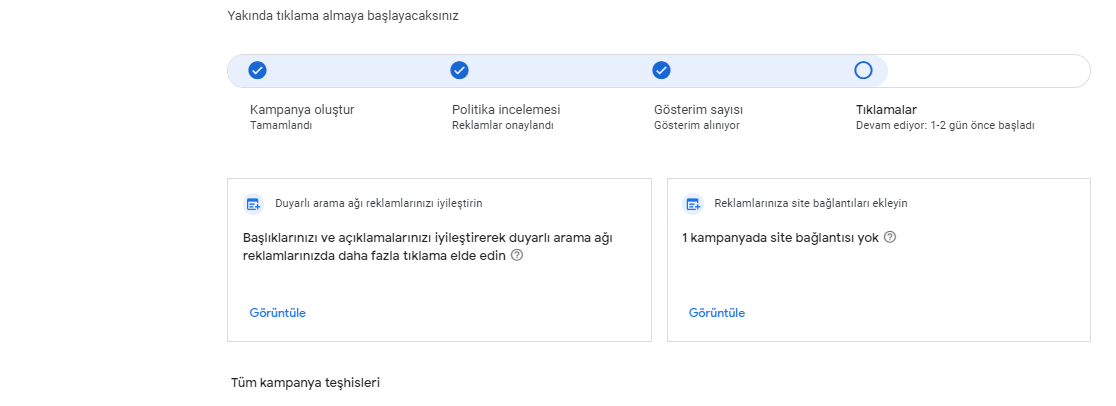1116x406 pixels.
Task: Click the ad icon on site bağlantıları card
Action: pyautogui.click(x=693, y=204)
